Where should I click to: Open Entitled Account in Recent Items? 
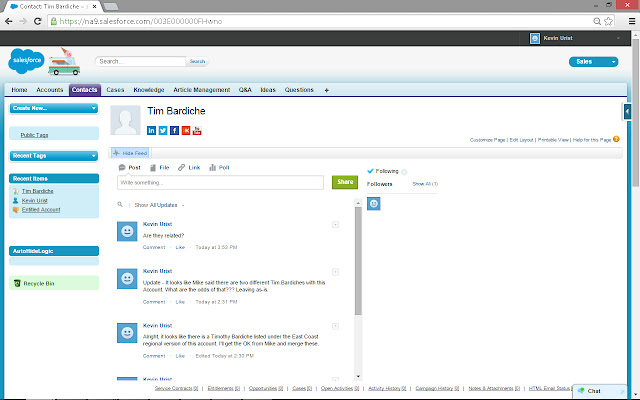click(x=41, y=209)
